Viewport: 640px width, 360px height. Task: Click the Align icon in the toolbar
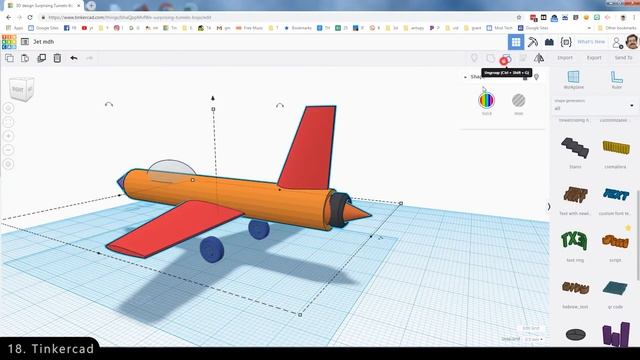[x=523, y=58]
